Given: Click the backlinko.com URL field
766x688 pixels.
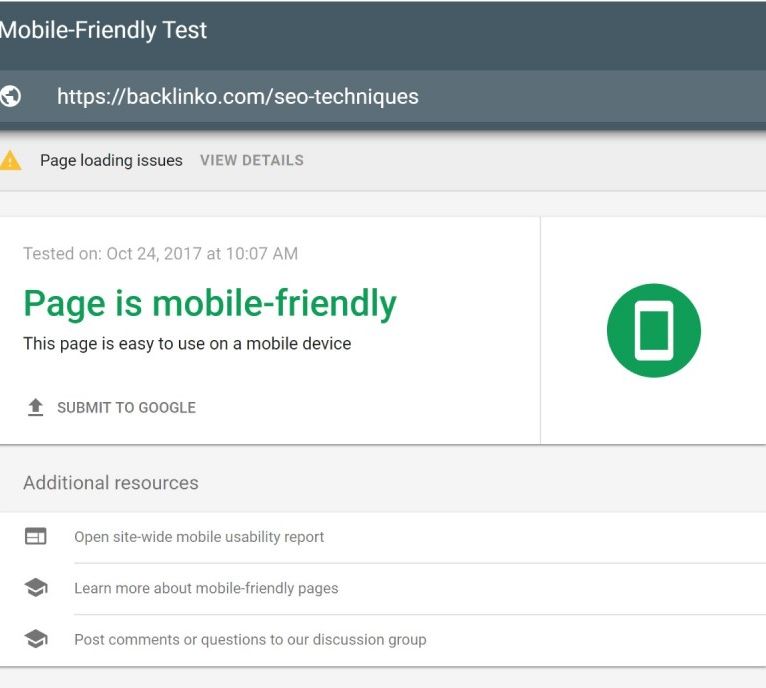Looking at the screenshot, I should click(x=238, y=97).
